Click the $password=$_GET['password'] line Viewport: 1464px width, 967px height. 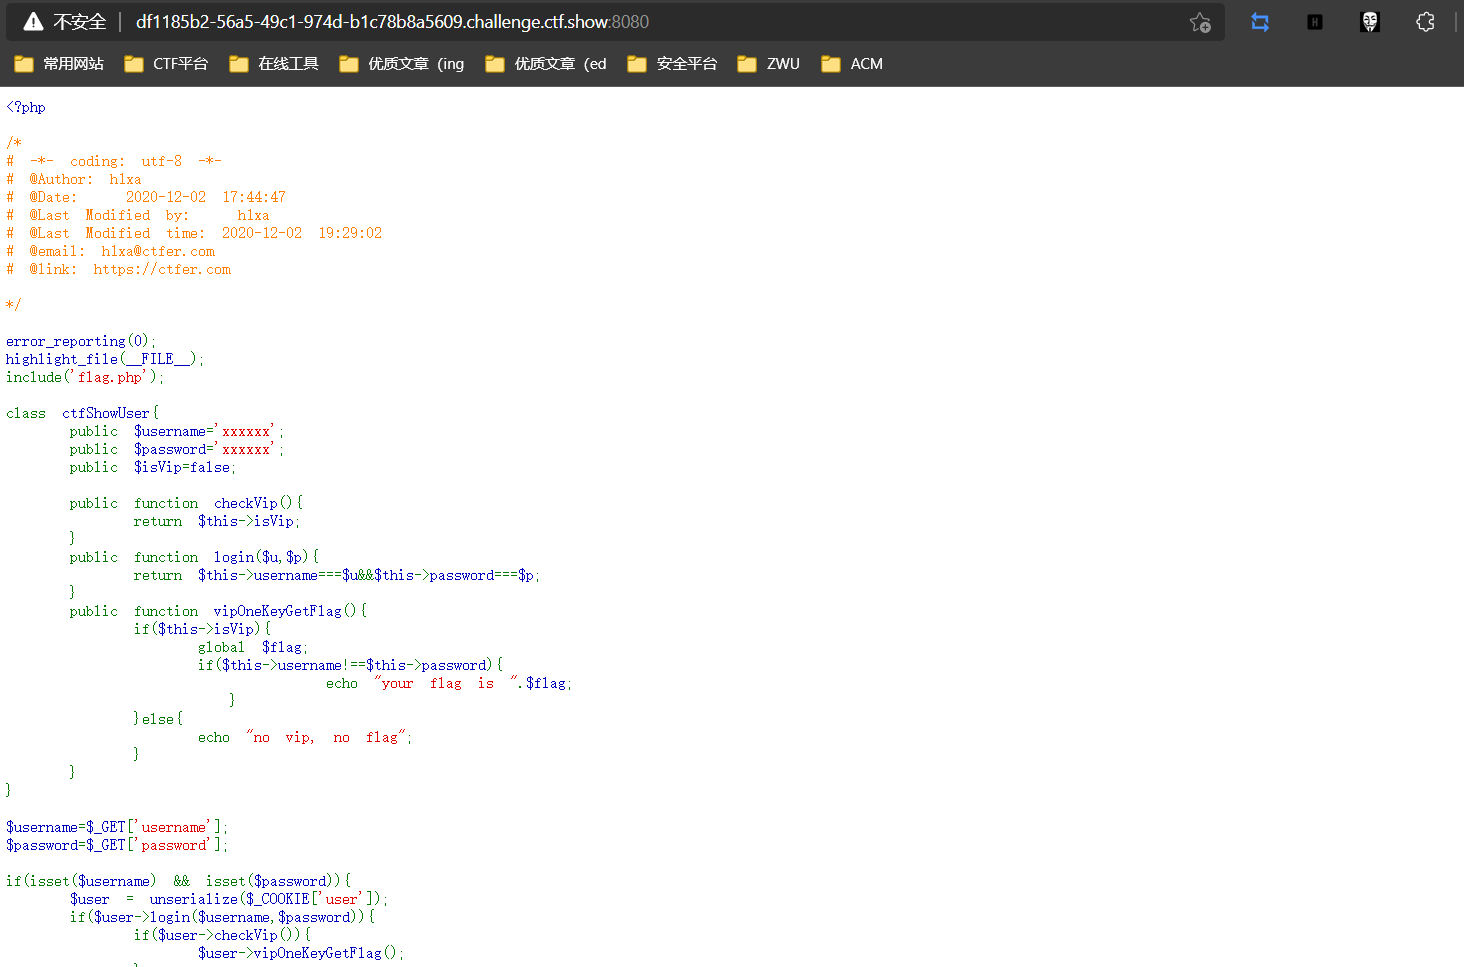point(117,845)
